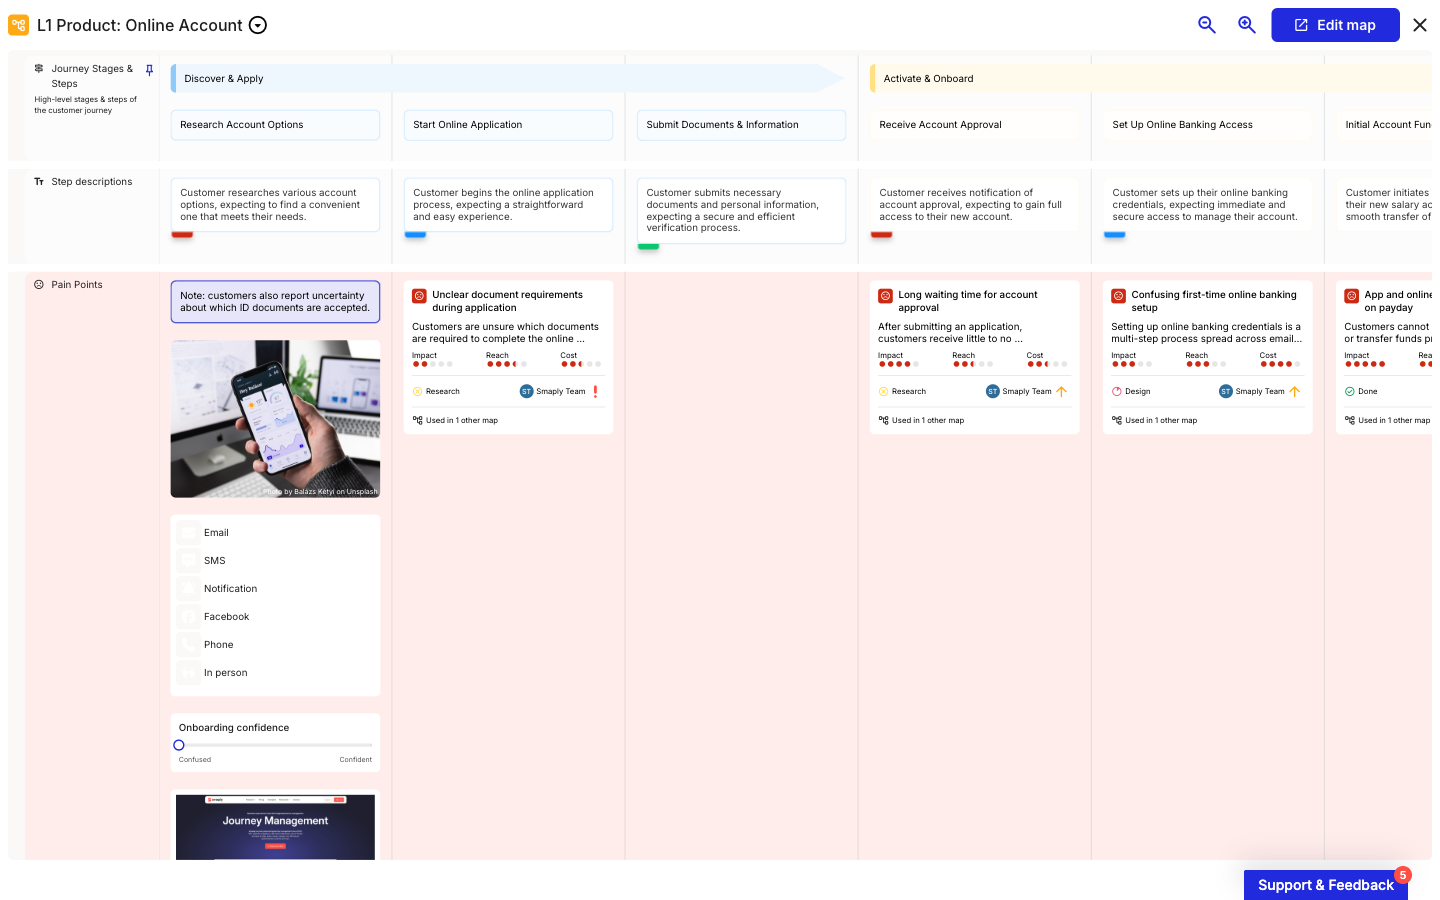This screenshot has height=900, width=1440.
Task: Click the priority arrow on Long waiting time card
Action: click(1061, 392)
